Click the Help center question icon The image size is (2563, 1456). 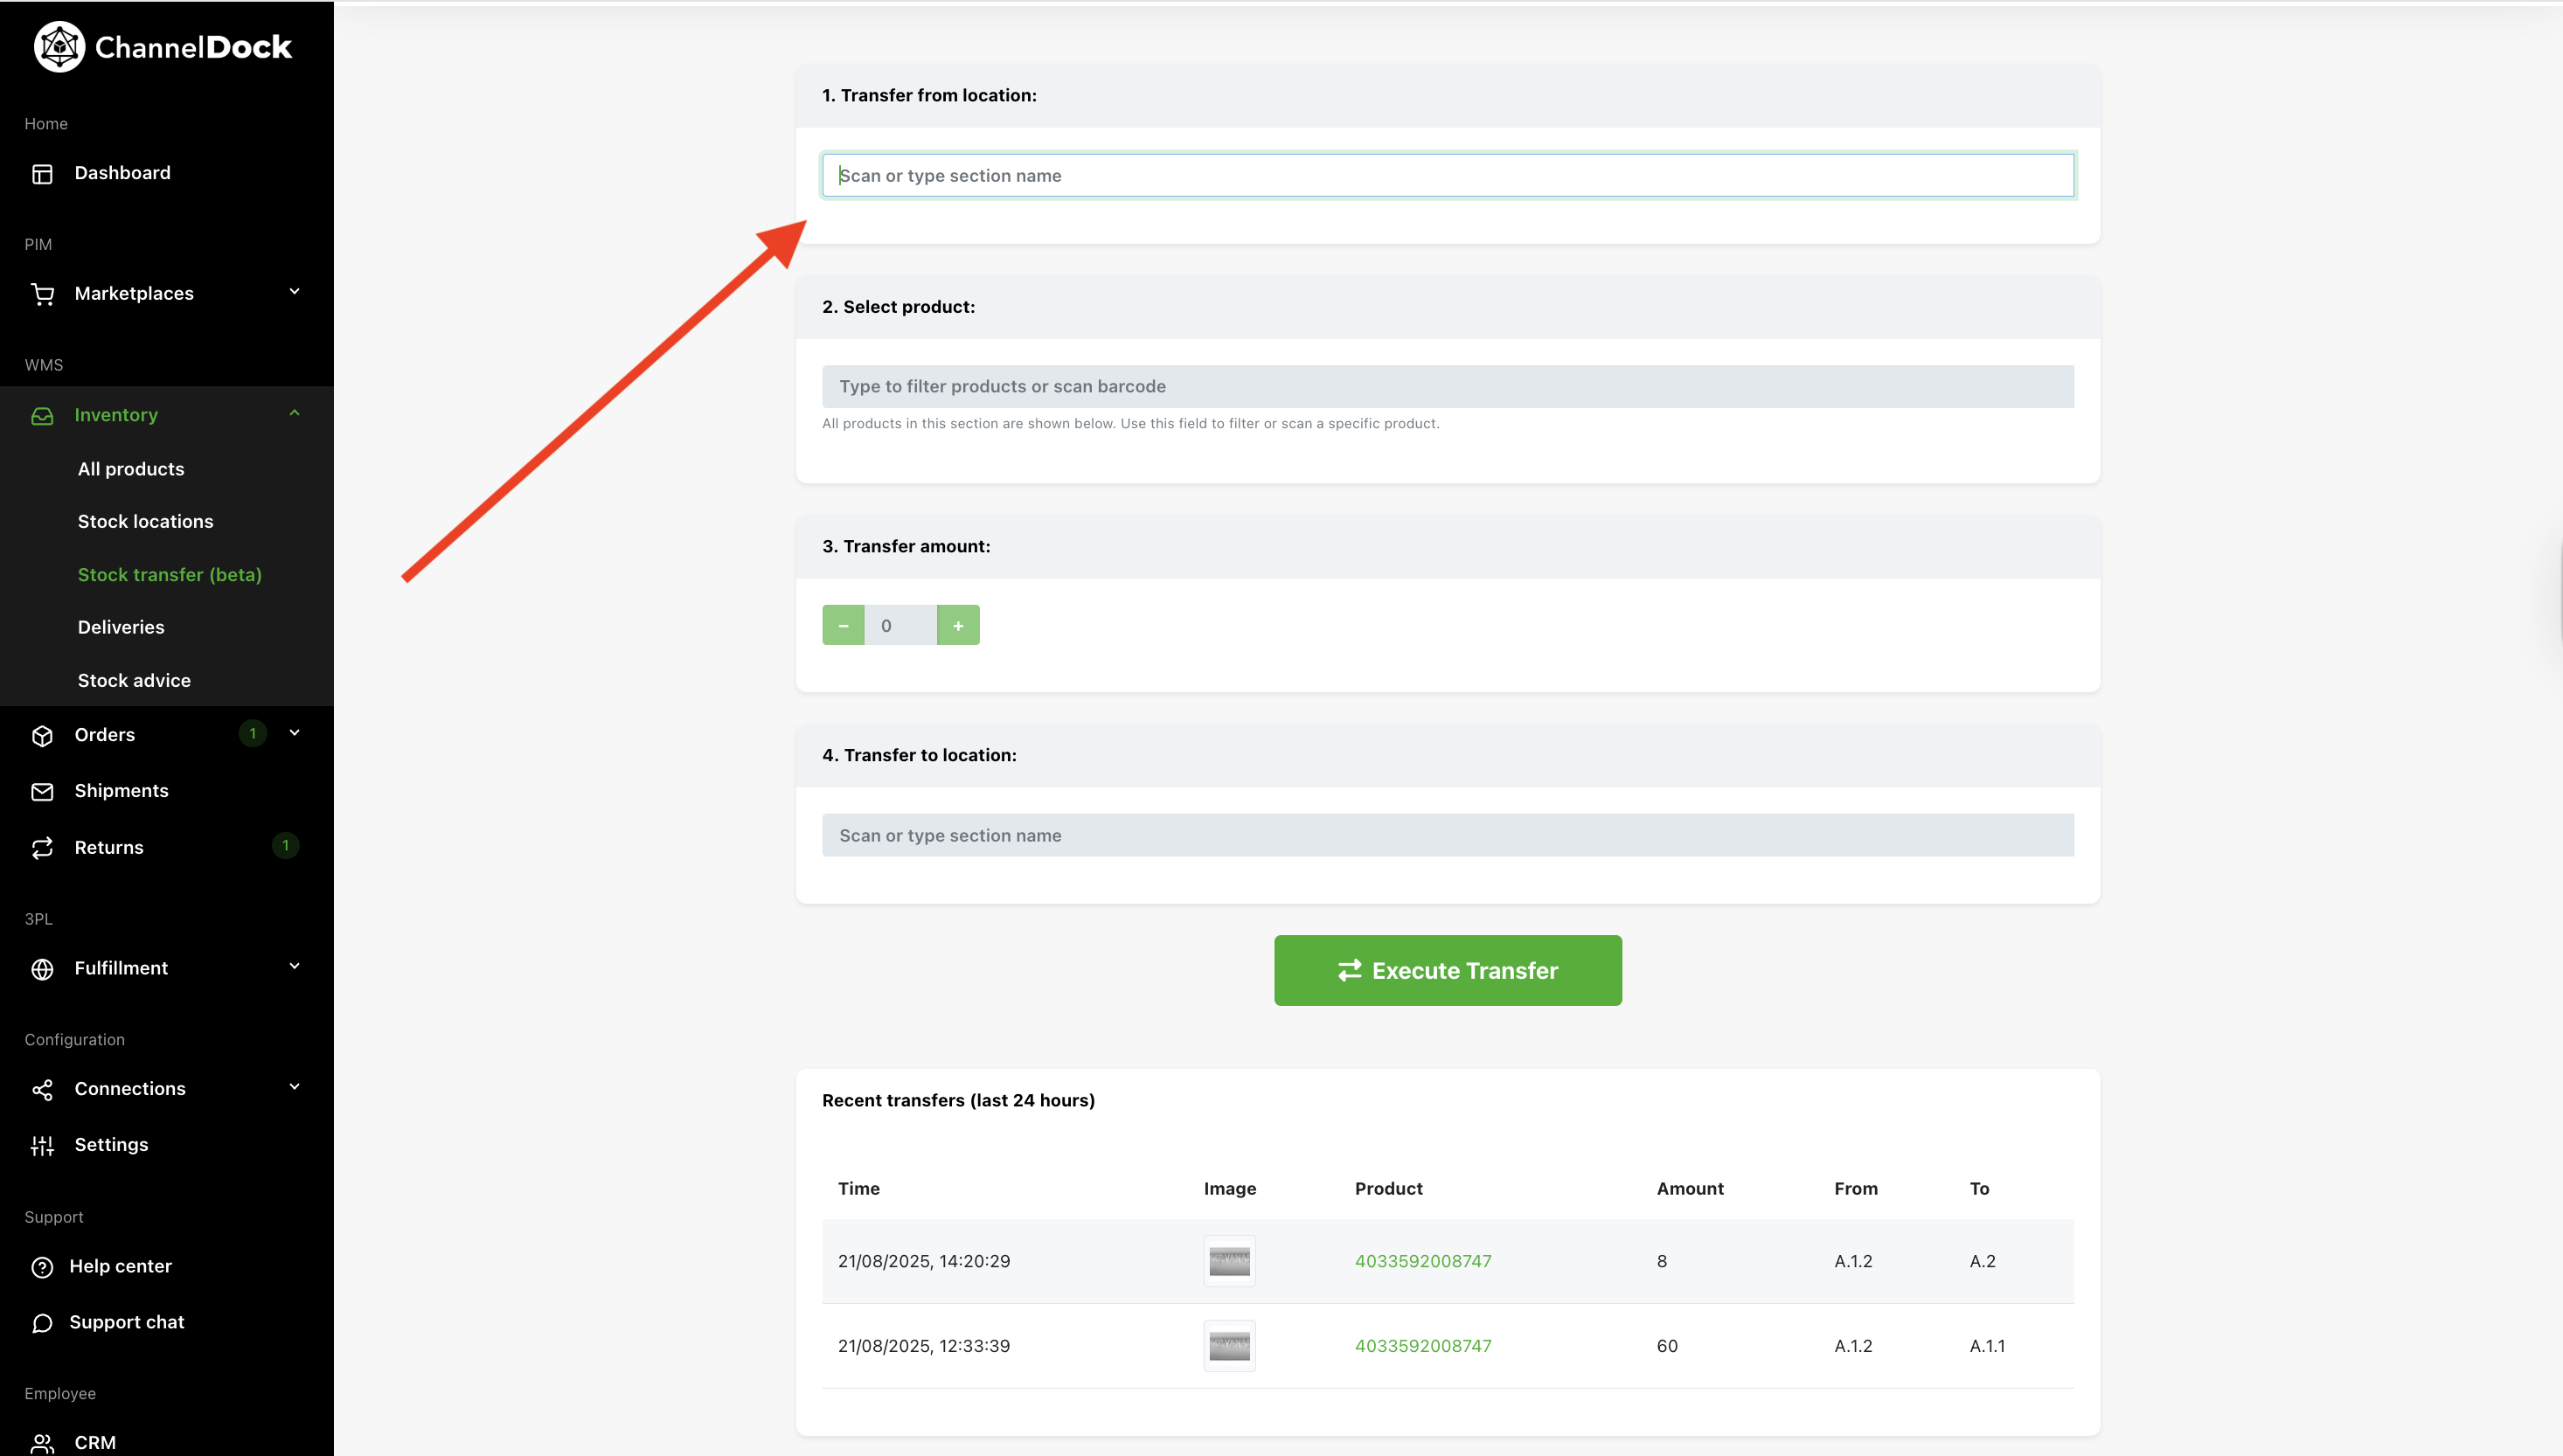click(42, 1267)
